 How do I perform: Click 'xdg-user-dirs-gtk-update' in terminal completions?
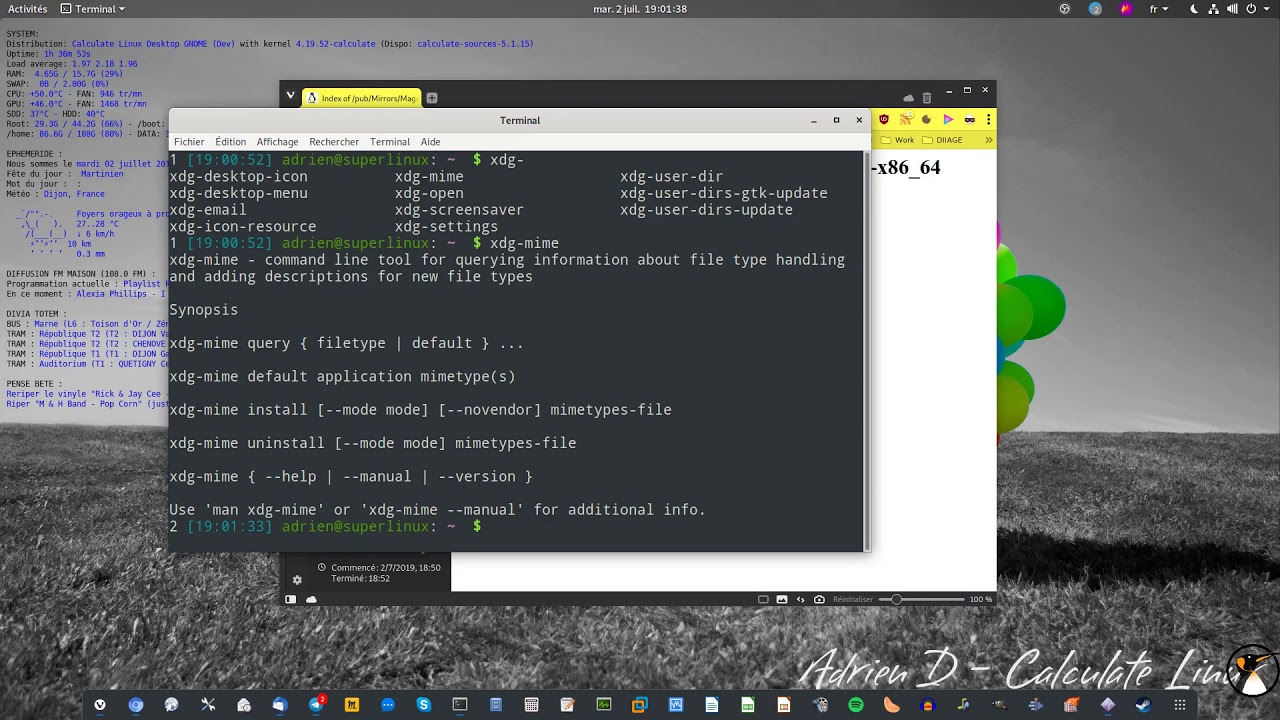(x=724, y=193)
